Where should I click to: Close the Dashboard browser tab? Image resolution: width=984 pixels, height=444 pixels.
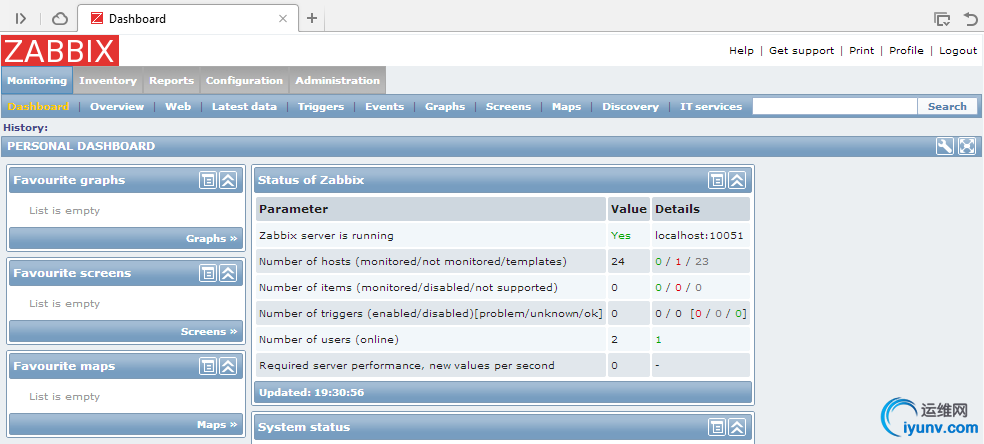click(x=283, y=19)
